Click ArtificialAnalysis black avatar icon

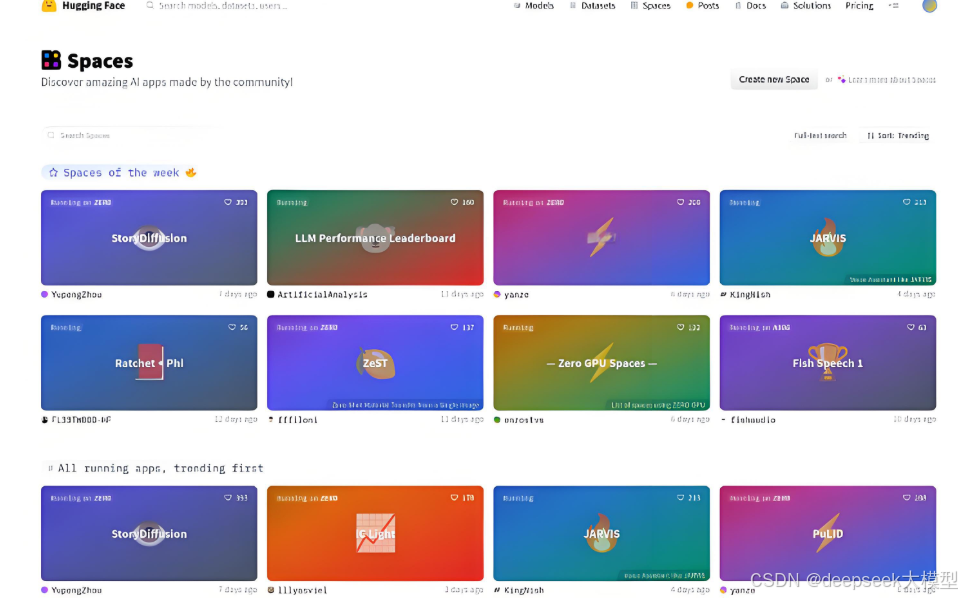(271, 294)
